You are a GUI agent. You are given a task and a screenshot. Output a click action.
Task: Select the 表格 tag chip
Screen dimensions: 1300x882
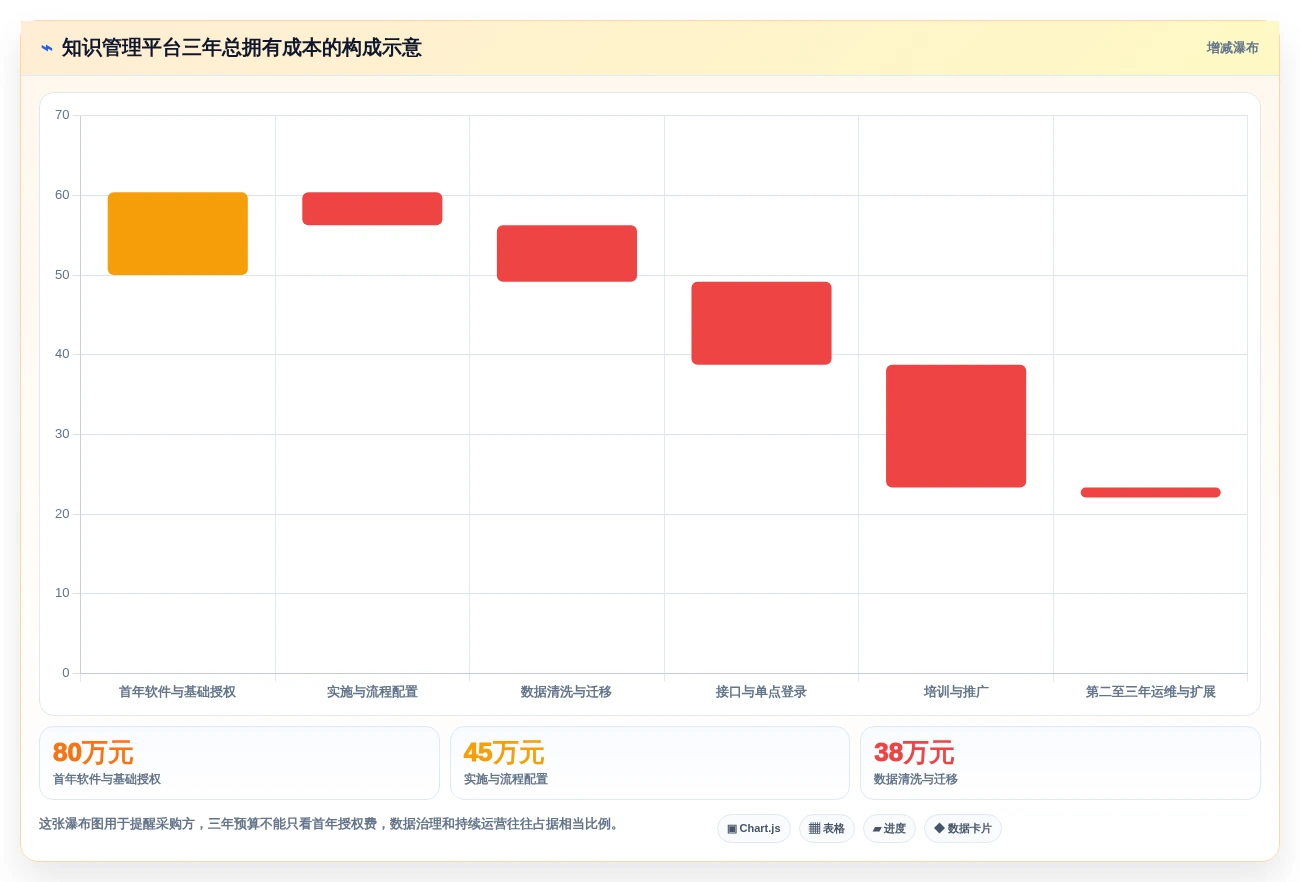pos(826,828)
